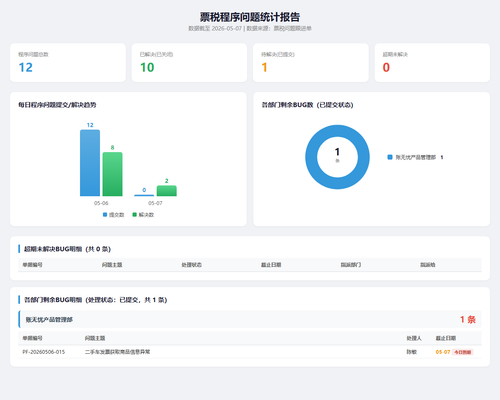Click the data date 2026-05-07 subtitle line

point(250,28)
